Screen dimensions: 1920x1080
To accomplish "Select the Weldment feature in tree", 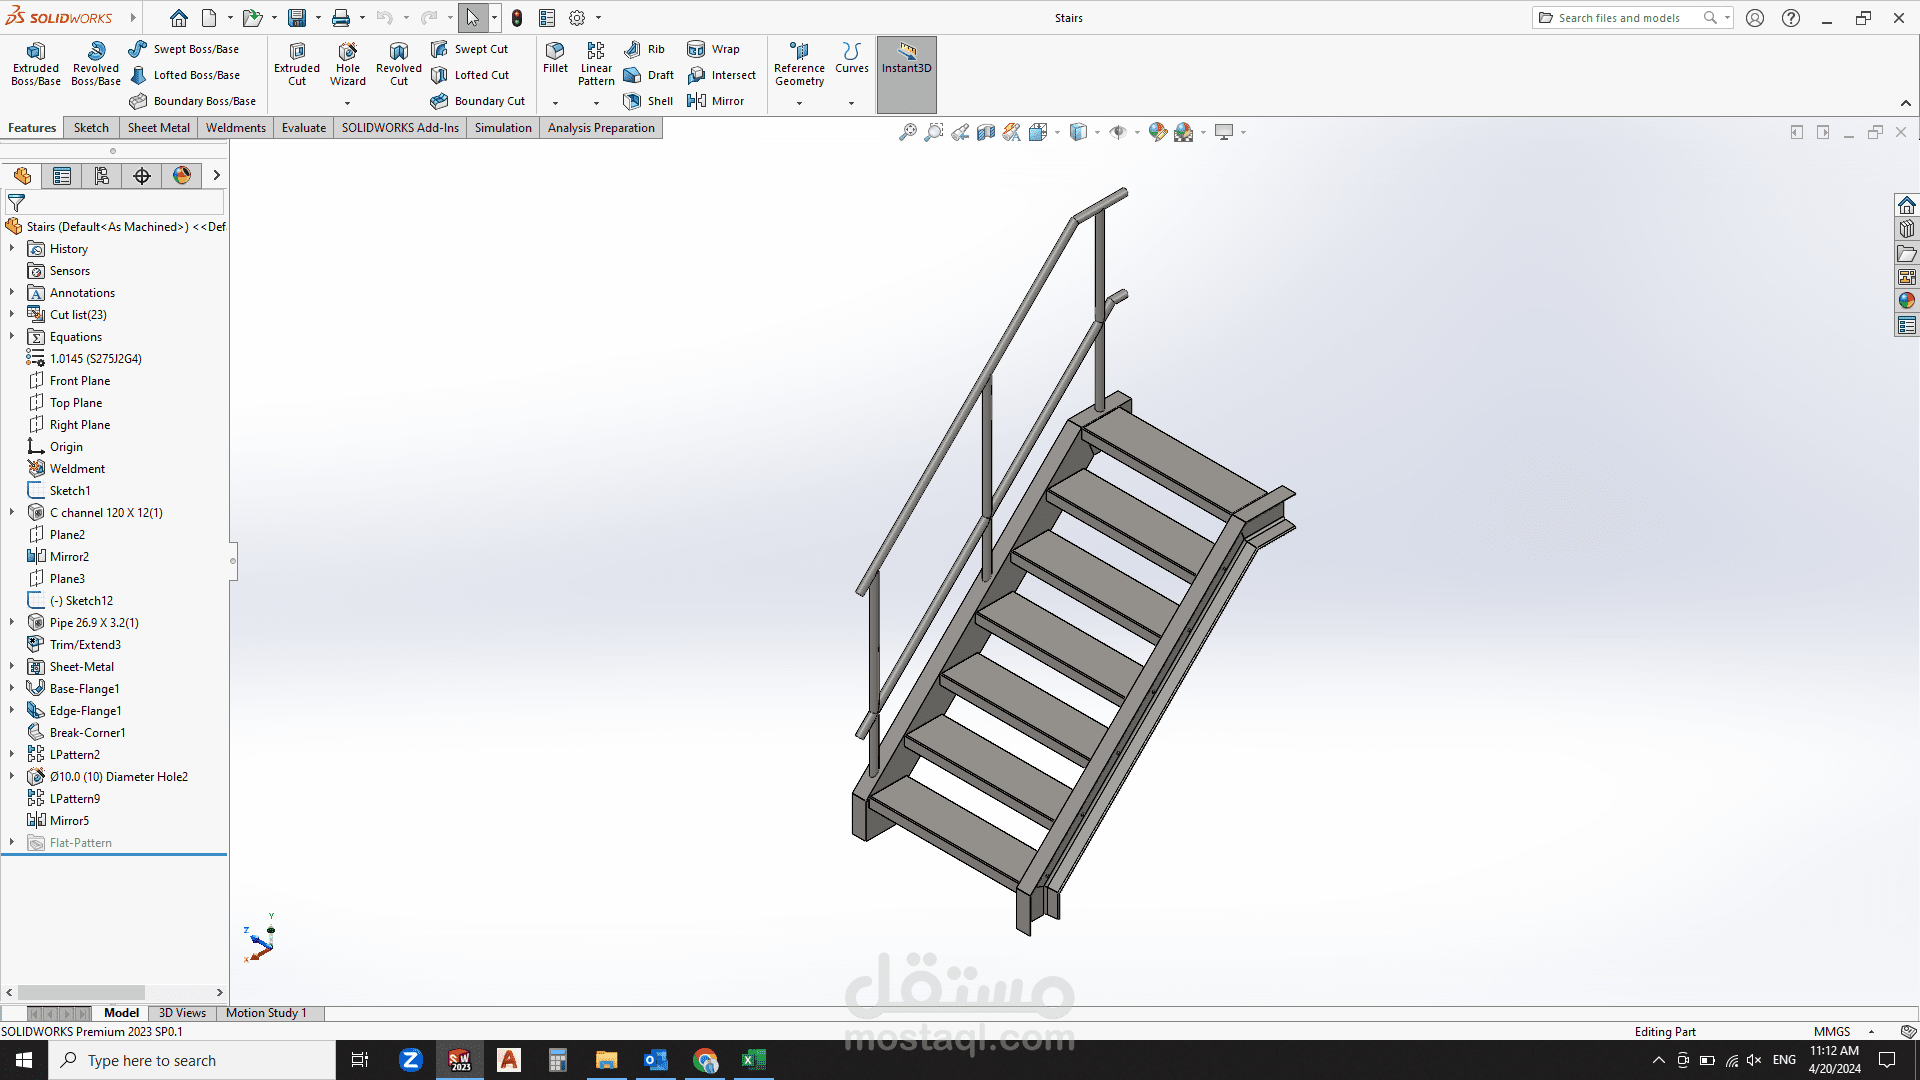I will [77, 469].
